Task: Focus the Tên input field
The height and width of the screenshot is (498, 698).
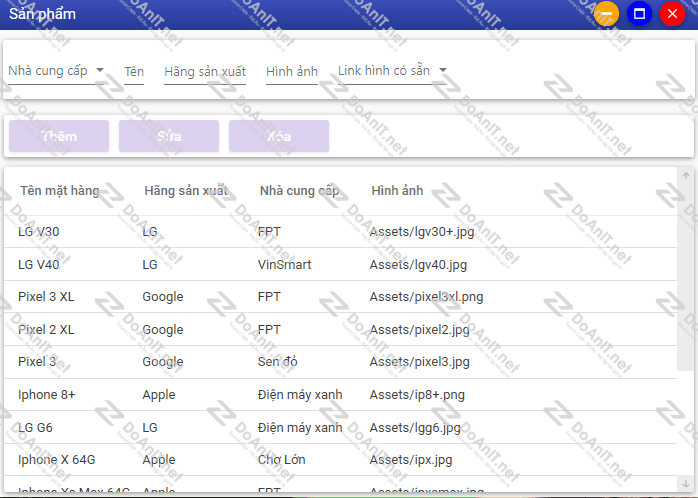Action: coord(134,72)
